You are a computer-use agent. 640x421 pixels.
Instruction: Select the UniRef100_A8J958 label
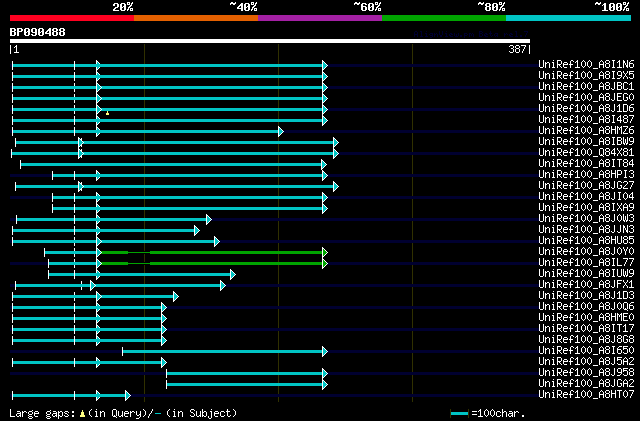(x=586, y=373)
